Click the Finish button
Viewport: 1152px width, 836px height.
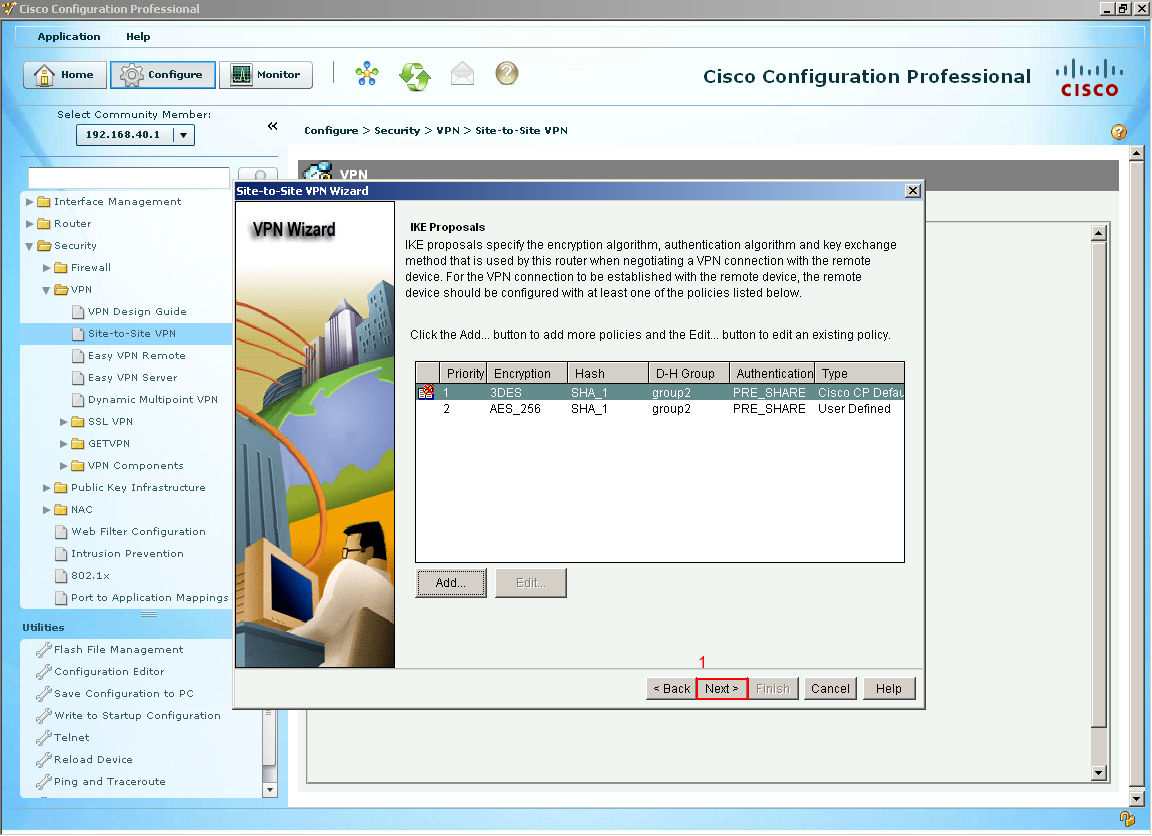click(x=773, y=689)
